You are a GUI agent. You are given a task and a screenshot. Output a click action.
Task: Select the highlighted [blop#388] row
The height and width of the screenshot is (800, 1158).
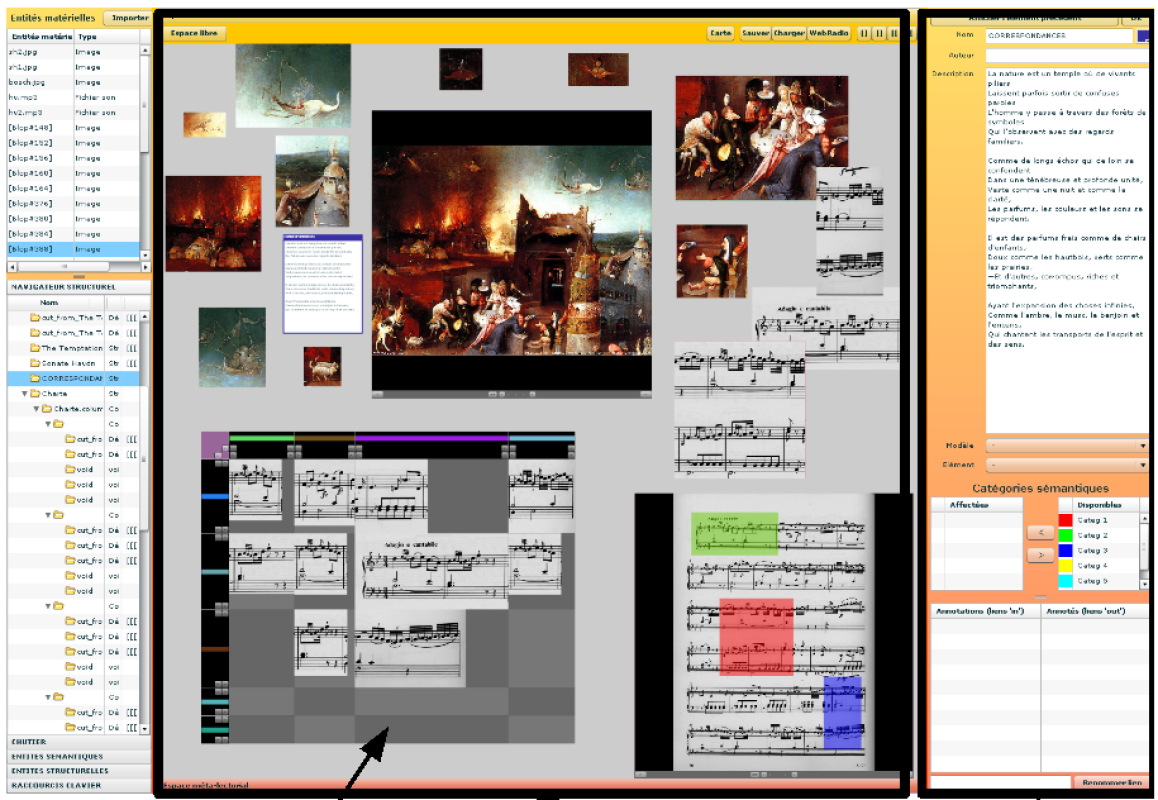tap(73, 249)
